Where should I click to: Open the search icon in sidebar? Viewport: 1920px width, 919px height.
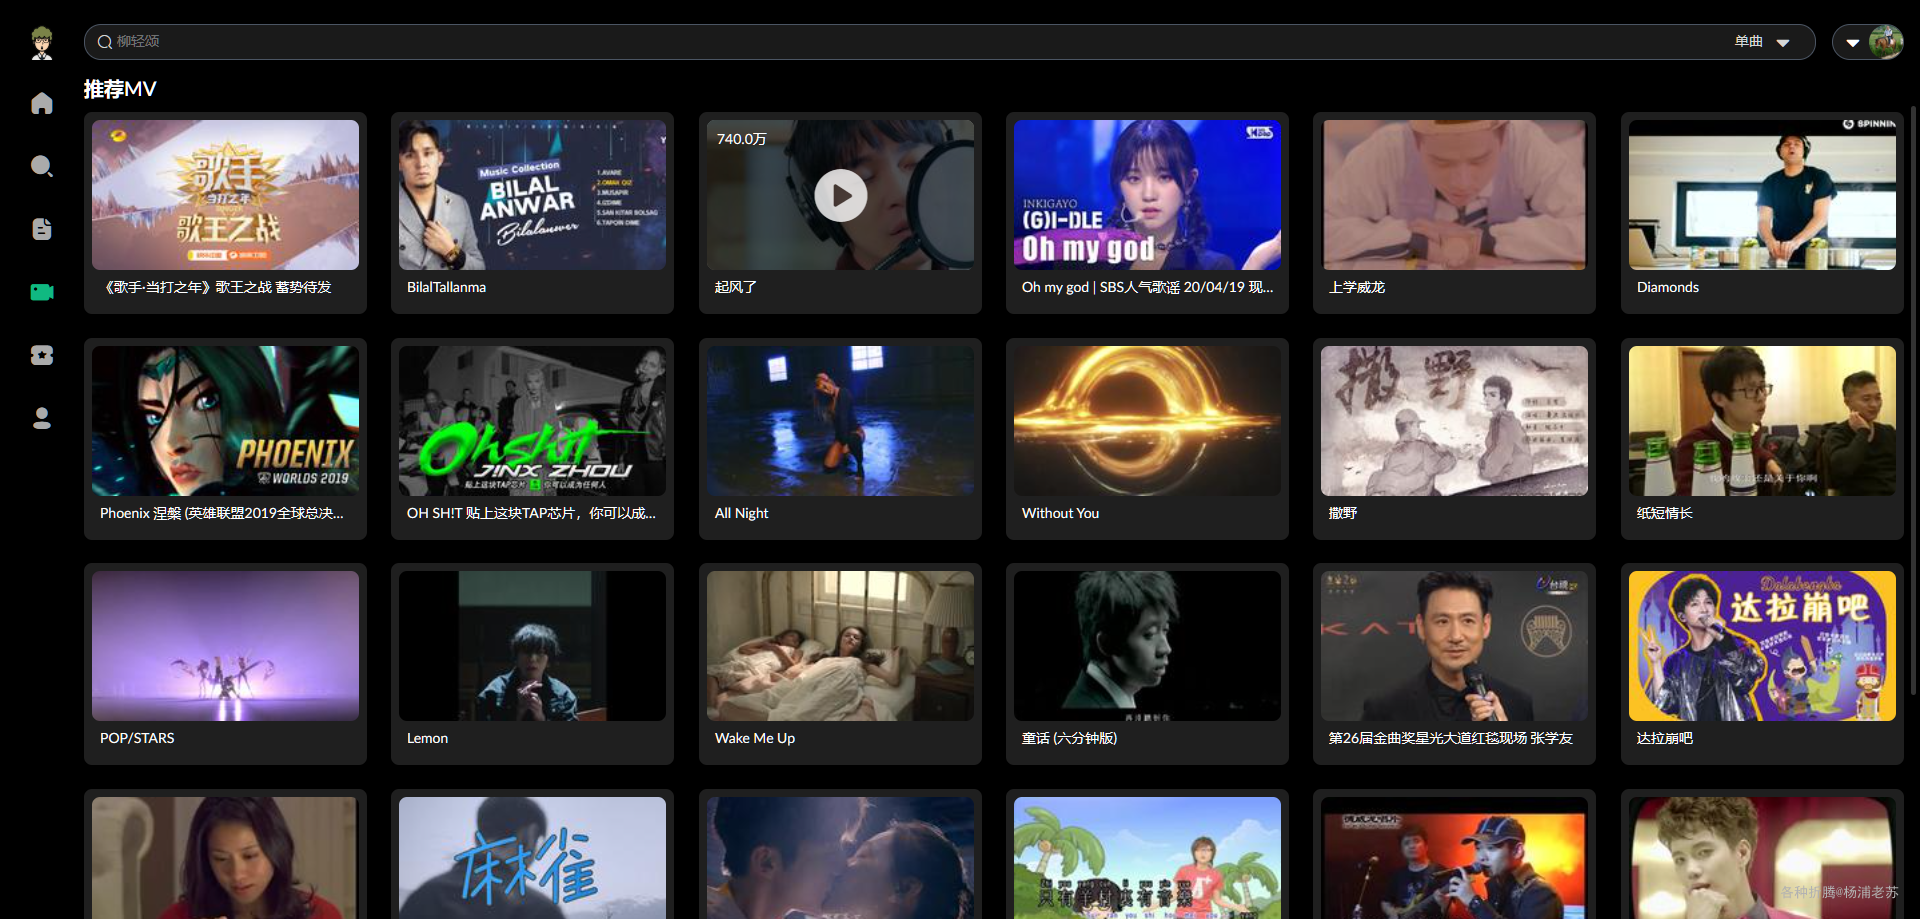tap(42, 166)
